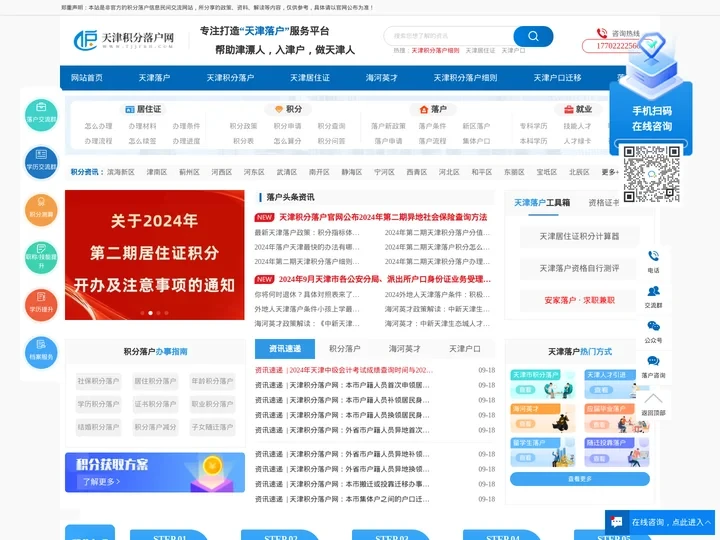The image size is (720, 540).
Task: Switch to the 资讯速递 tab
Action: [285, 349]
